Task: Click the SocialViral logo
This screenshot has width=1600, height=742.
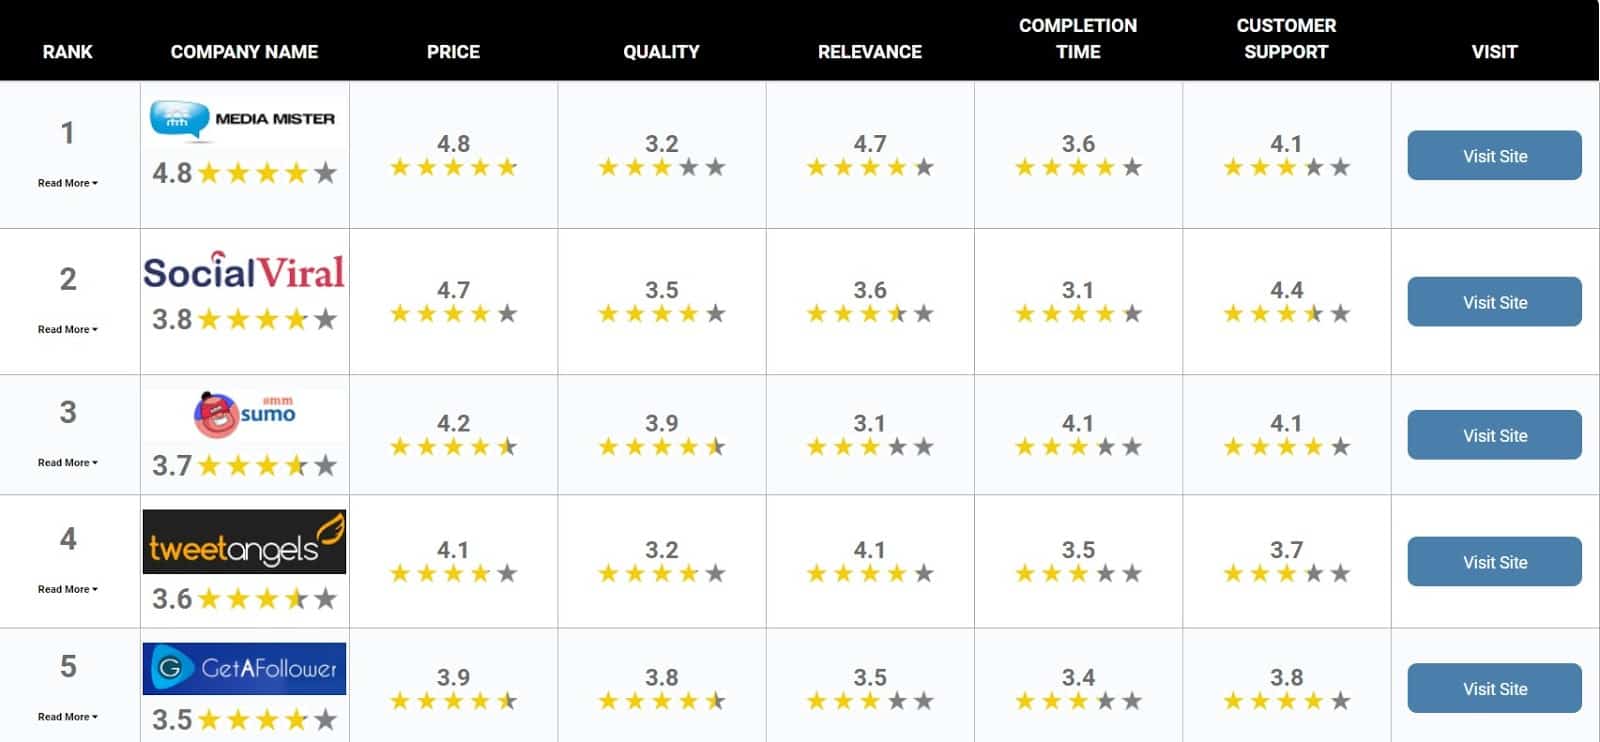Action: click(x=244, y=272)
